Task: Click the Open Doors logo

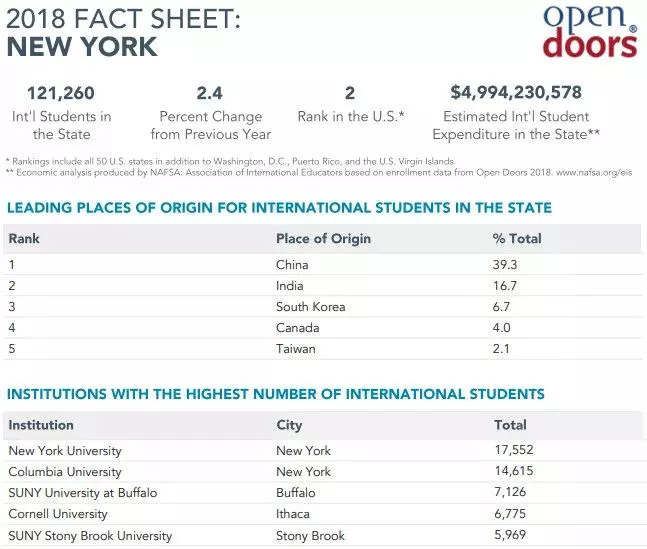Action: click(x=590, y=31)
